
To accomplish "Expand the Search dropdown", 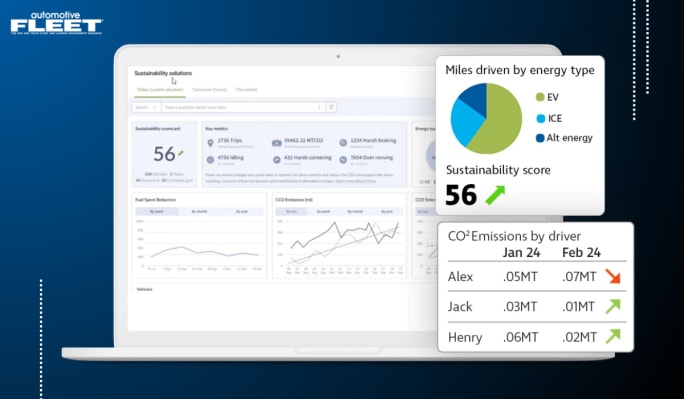I will point(146,107).
